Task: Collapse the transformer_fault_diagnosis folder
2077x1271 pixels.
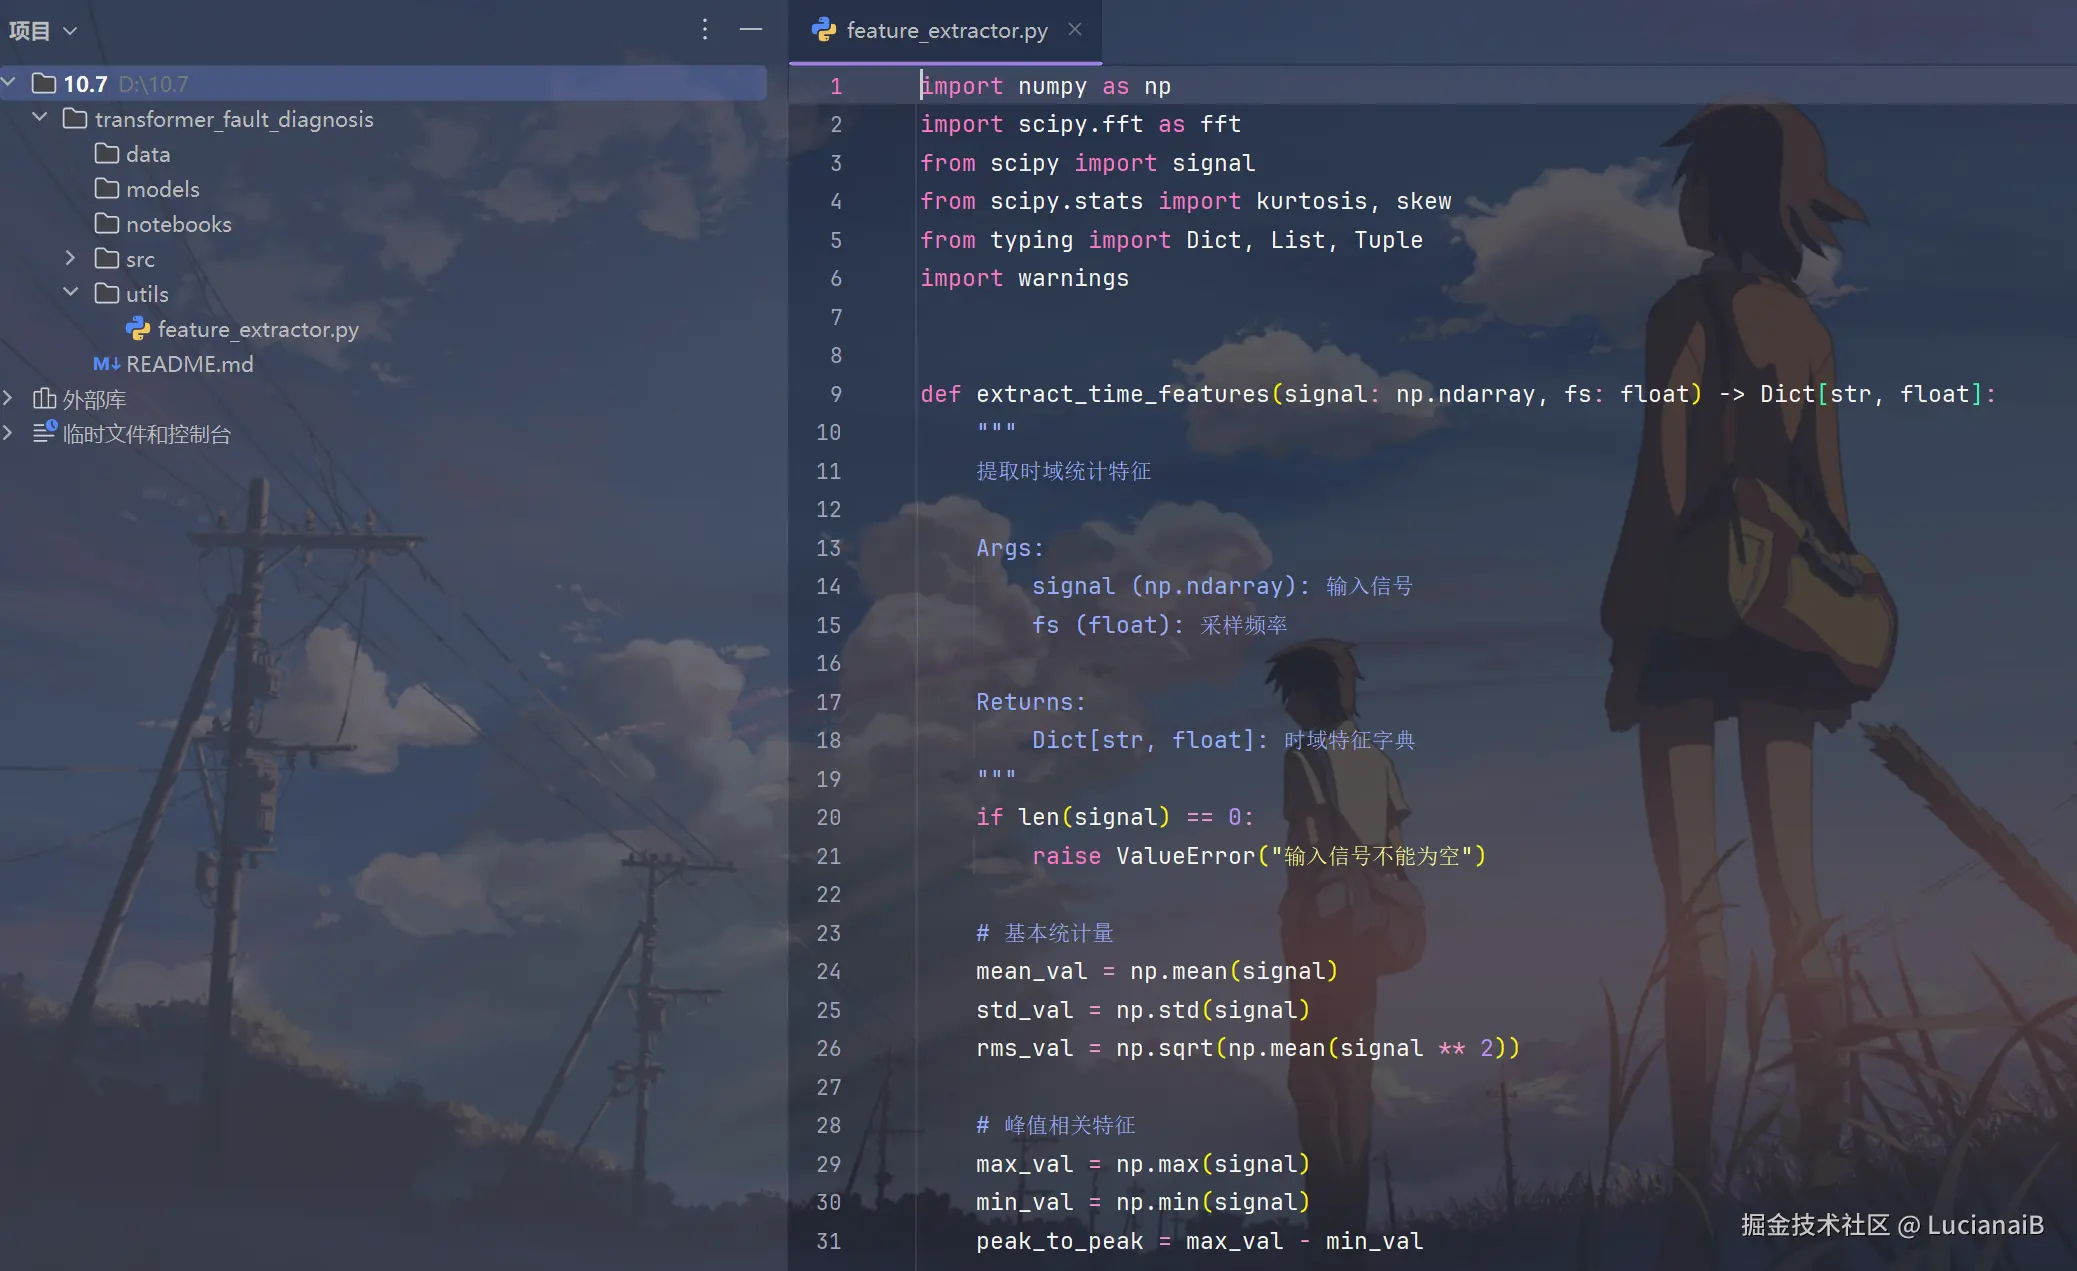Action: point(40,118)
